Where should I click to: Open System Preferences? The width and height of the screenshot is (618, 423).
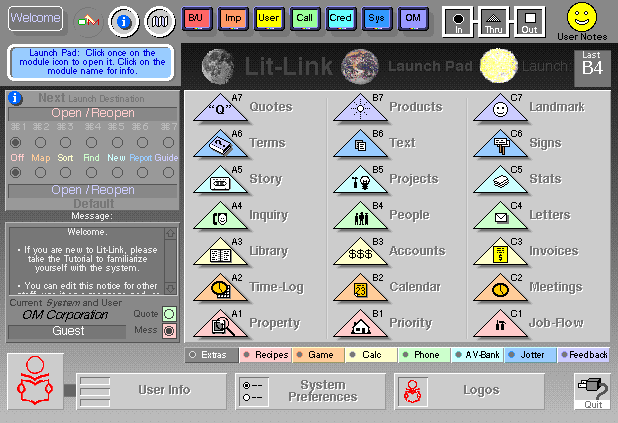pyautogui.click(x=310, y=391)
